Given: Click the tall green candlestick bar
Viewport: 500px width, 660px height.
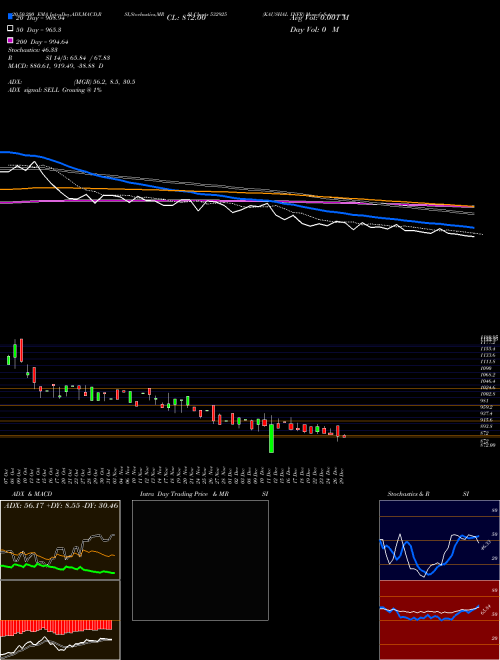Looking at the screenshot, I should (x=271, y=438).
